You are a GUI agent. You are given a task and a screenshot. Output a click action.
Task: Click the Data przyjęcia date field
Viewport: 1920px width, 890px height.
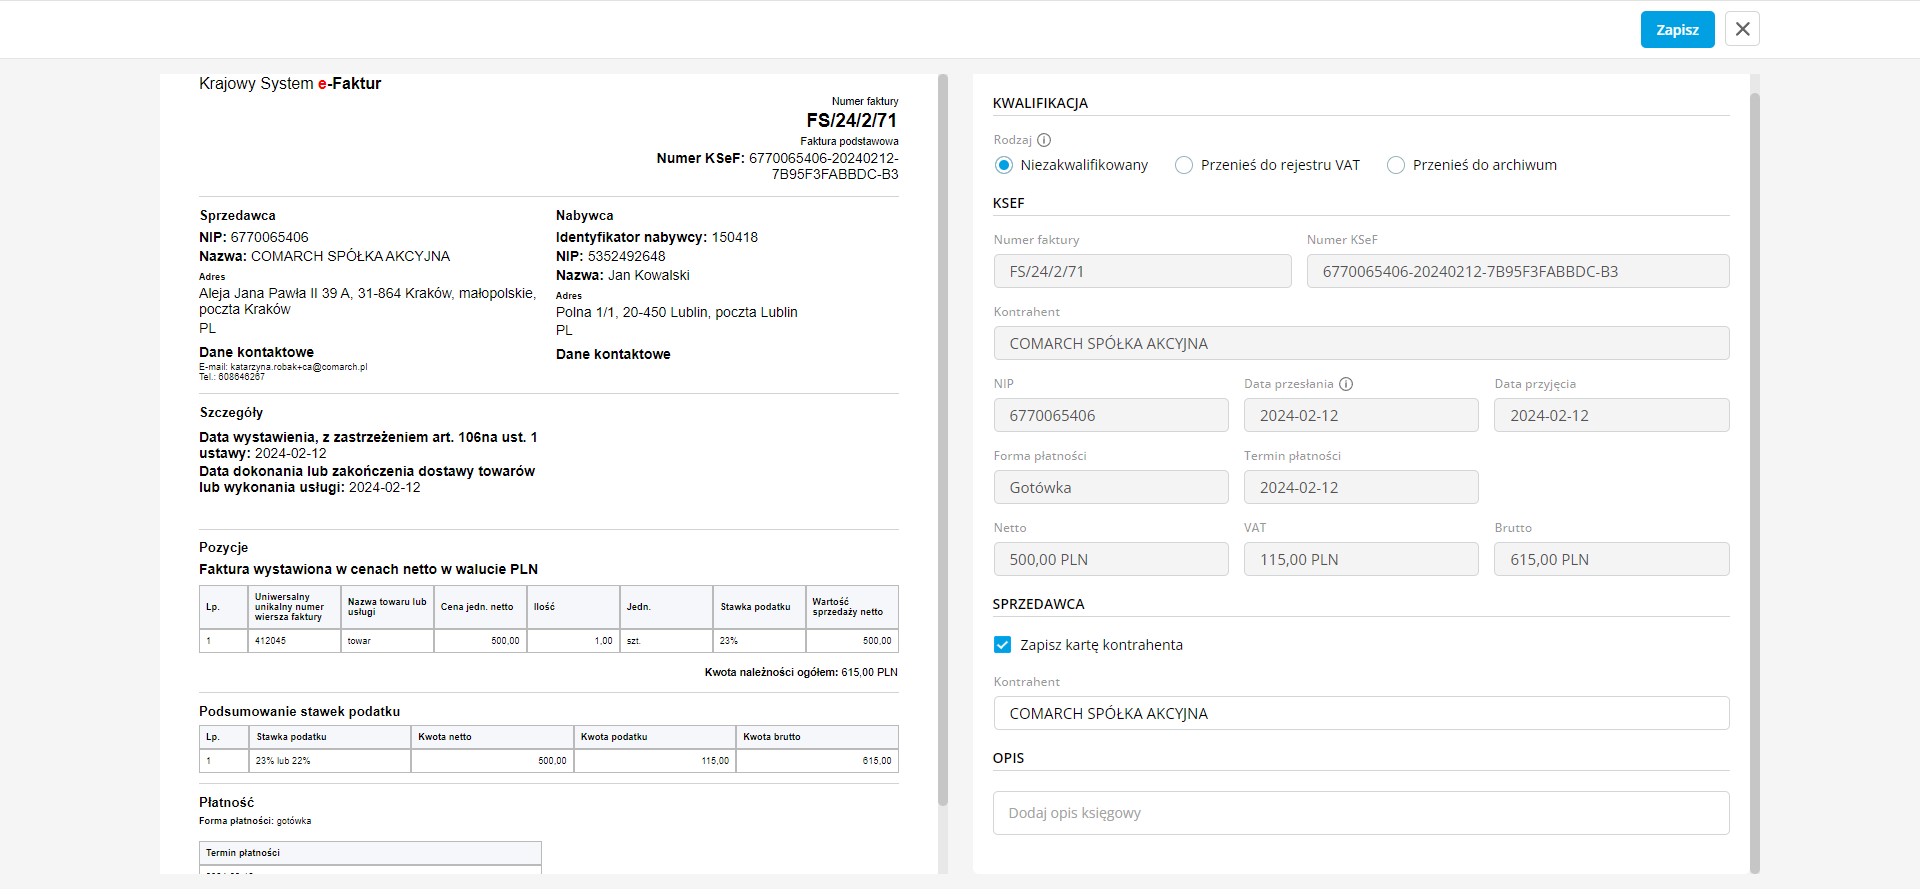(1610, 415)
